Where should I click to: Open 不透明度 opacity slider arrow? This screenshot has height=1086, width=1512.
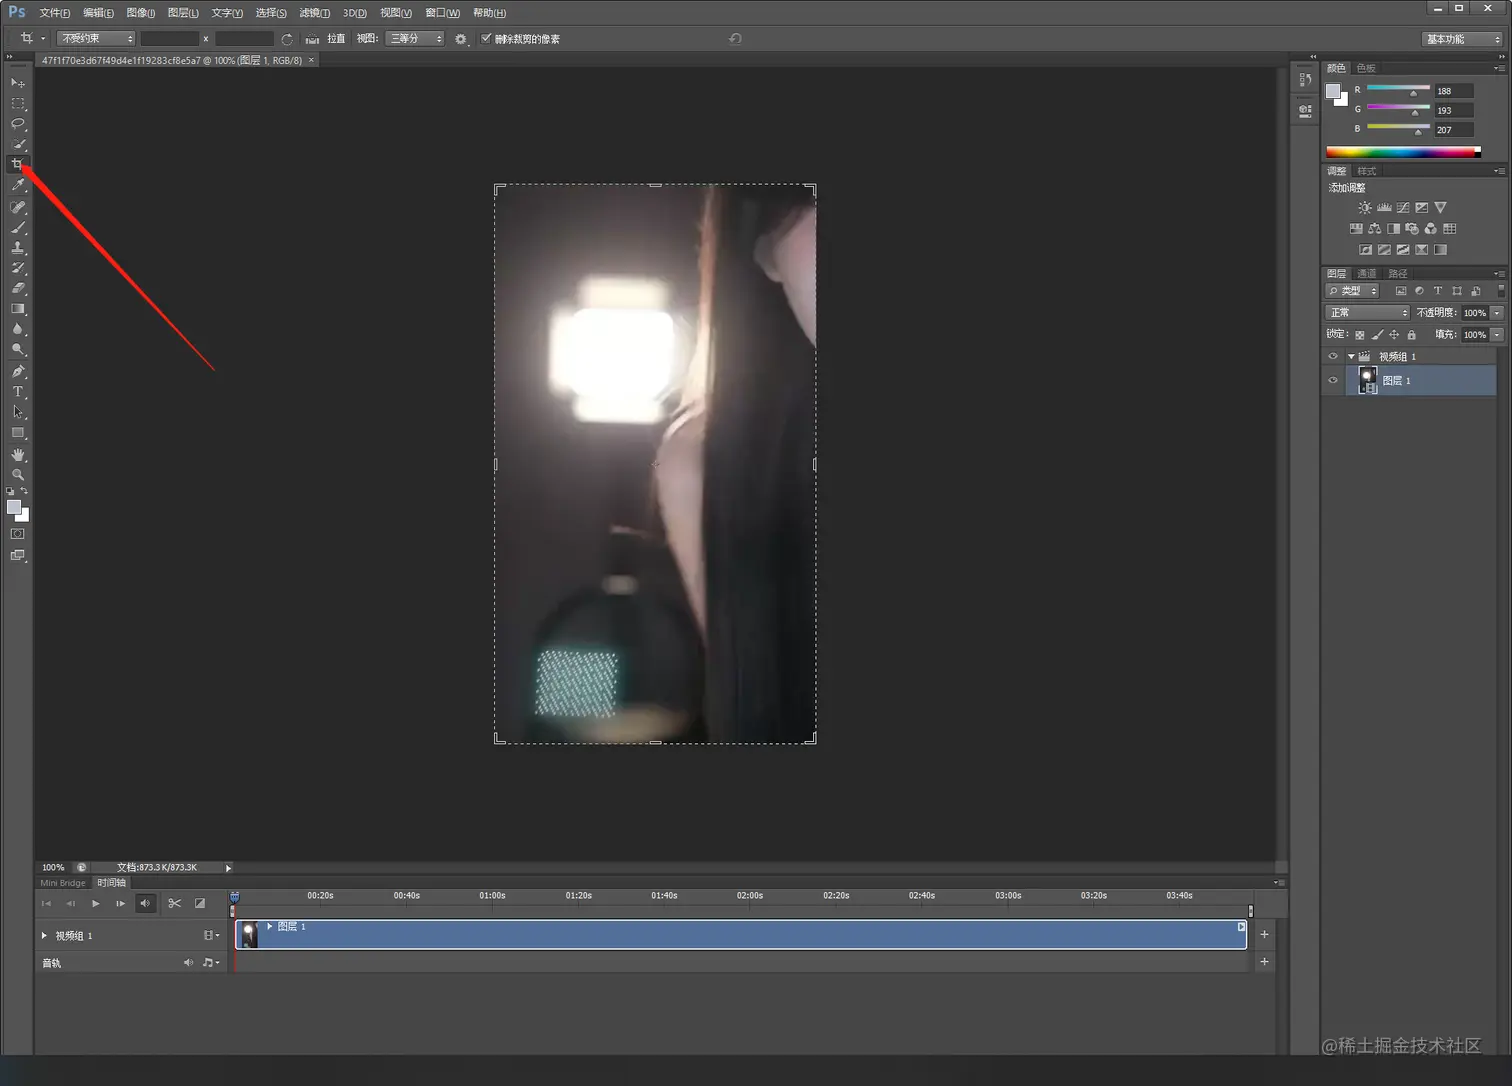[x=1497, y=313]
